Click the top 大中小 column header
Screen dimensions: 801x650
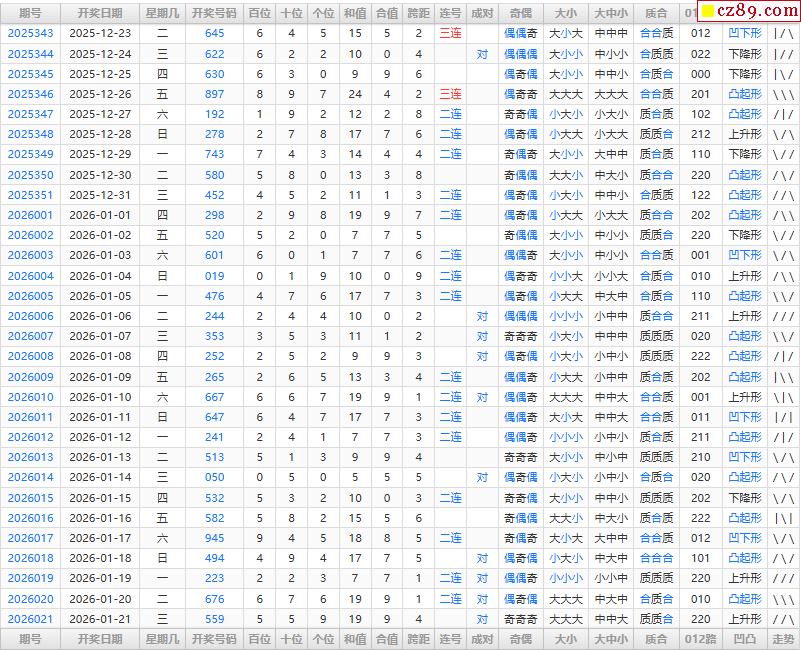611,13
